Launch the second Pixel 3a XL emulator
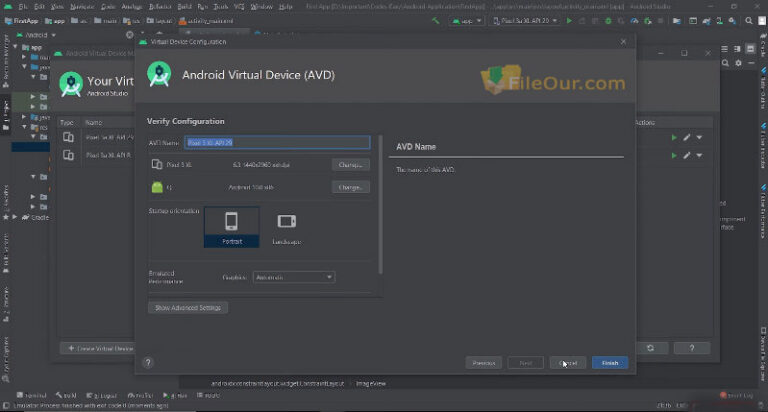The width and height of the screenshot is (768, 412). click(x=674, y=155)
